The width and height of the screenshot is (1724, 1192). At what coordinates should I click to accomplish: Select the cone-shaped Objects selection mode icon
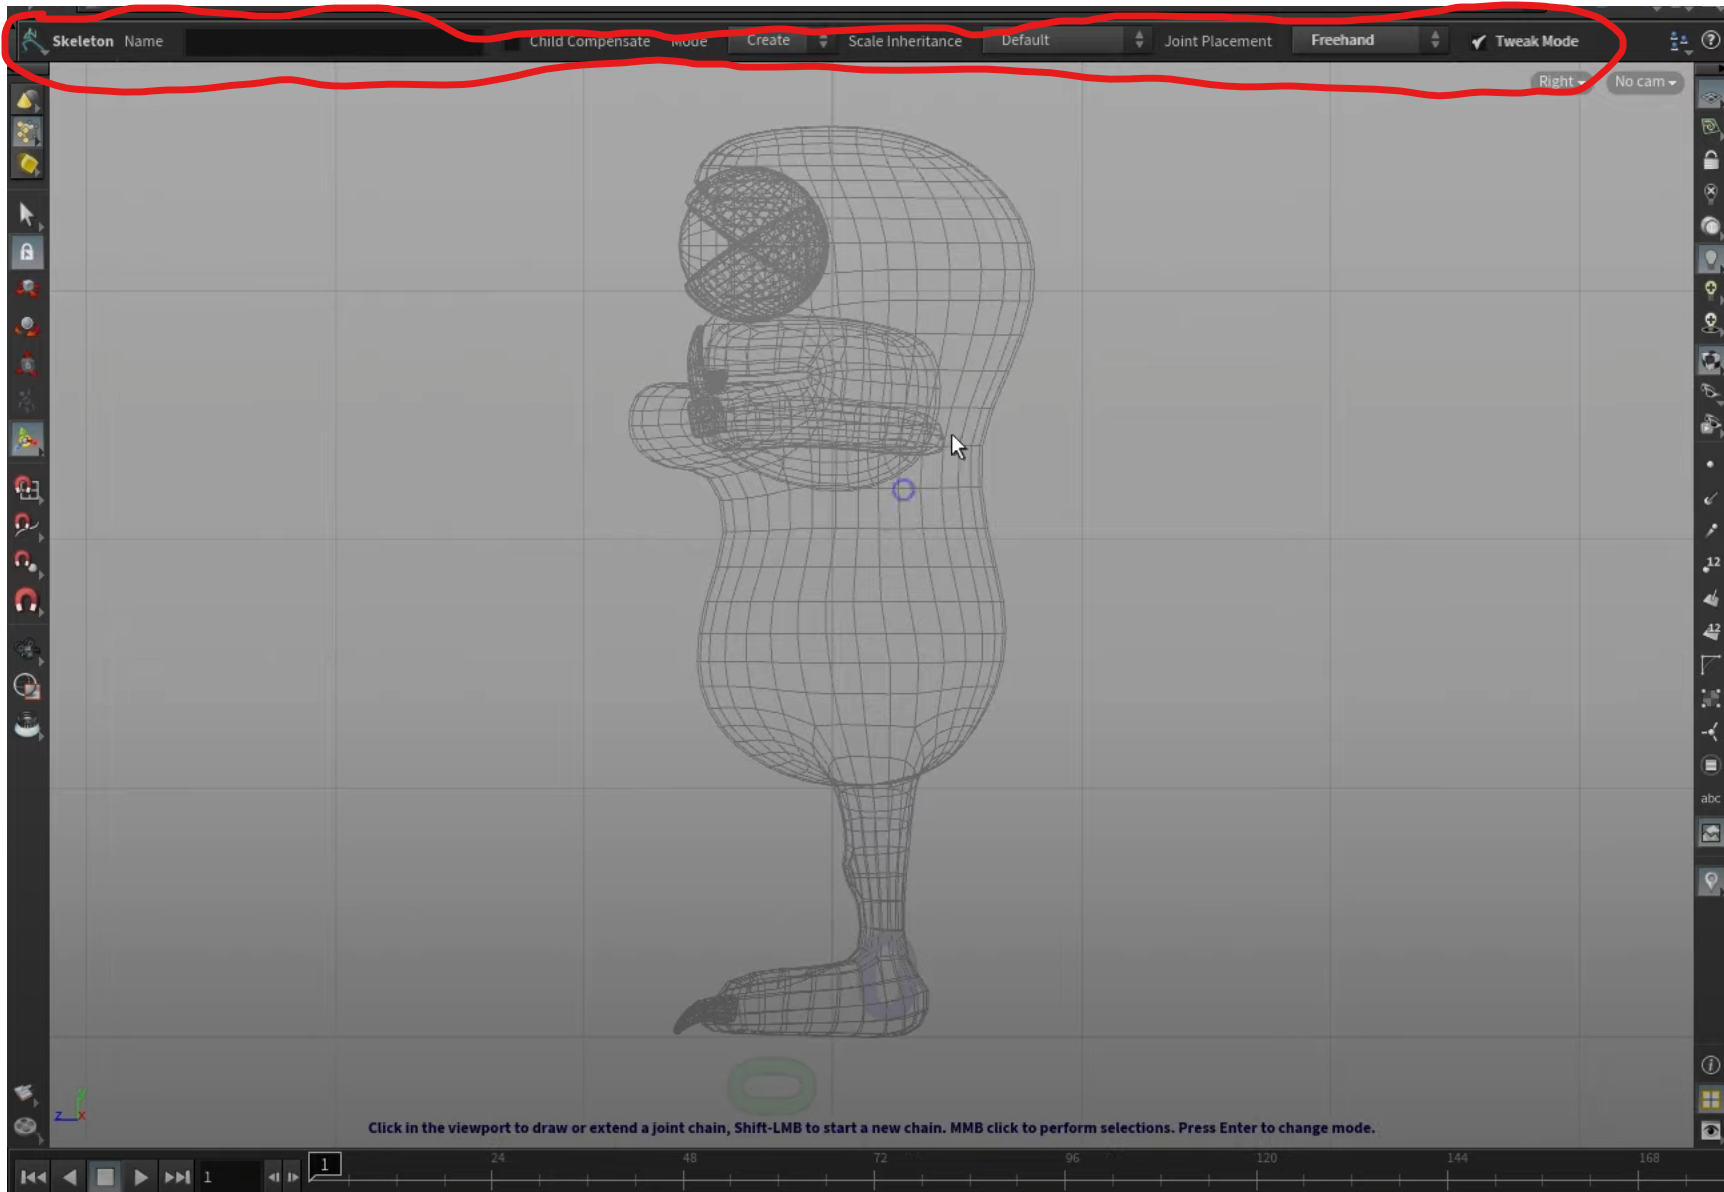point(27,99)
